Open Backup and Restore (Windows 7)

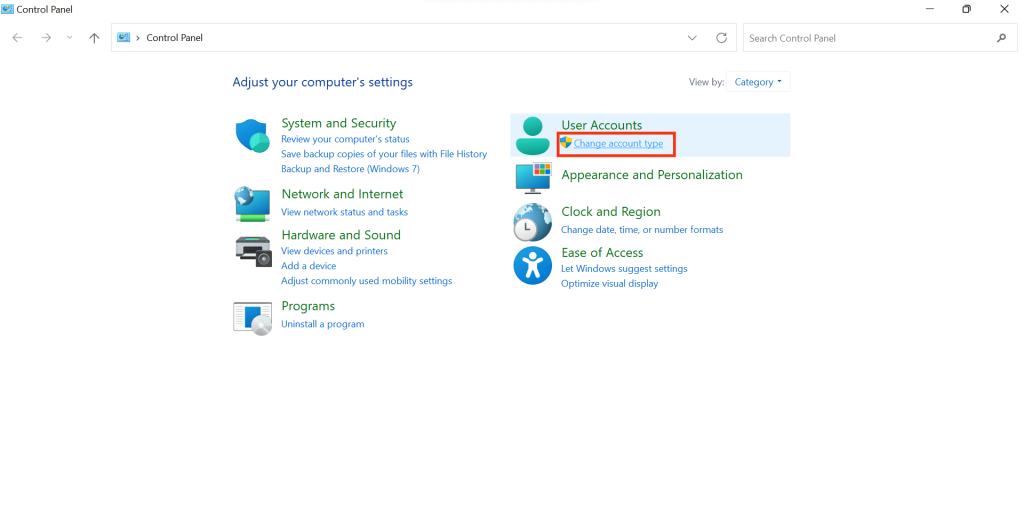point(350,168)
